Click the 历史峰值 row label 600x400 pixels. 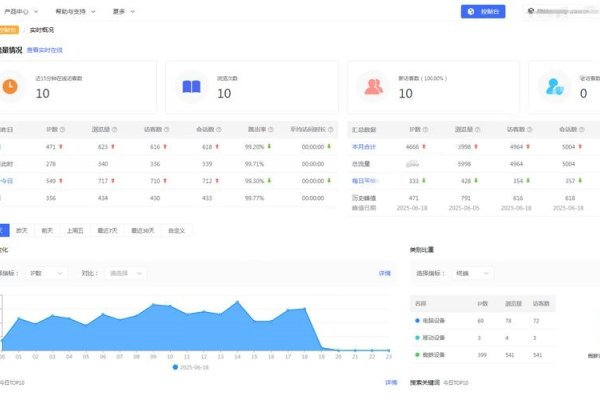click(x=364, y=198)
